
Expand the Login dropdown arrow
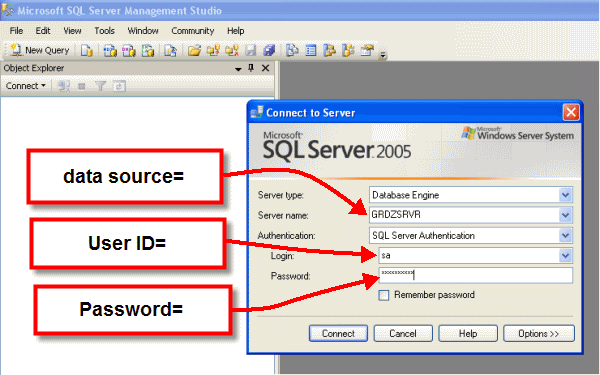(x=565, y=255)
